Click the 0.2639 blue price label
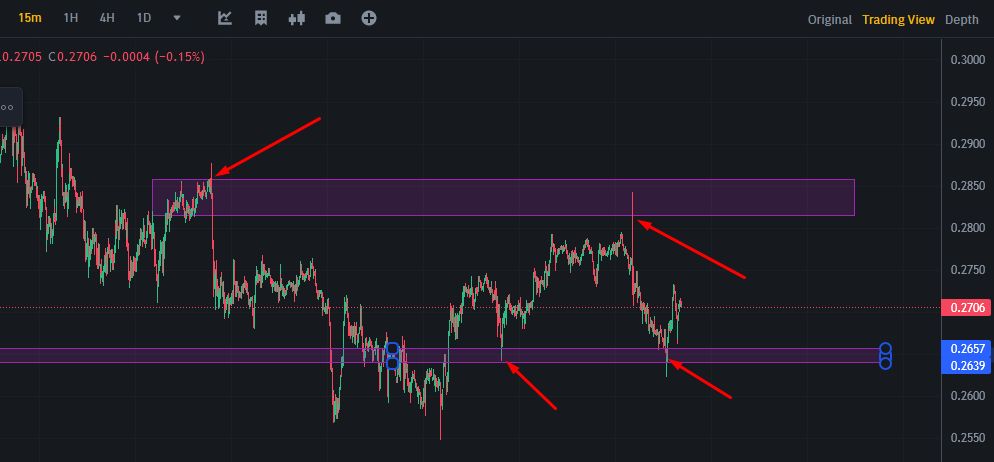Viewport: 994px width, 462px height. coord(967,366)
